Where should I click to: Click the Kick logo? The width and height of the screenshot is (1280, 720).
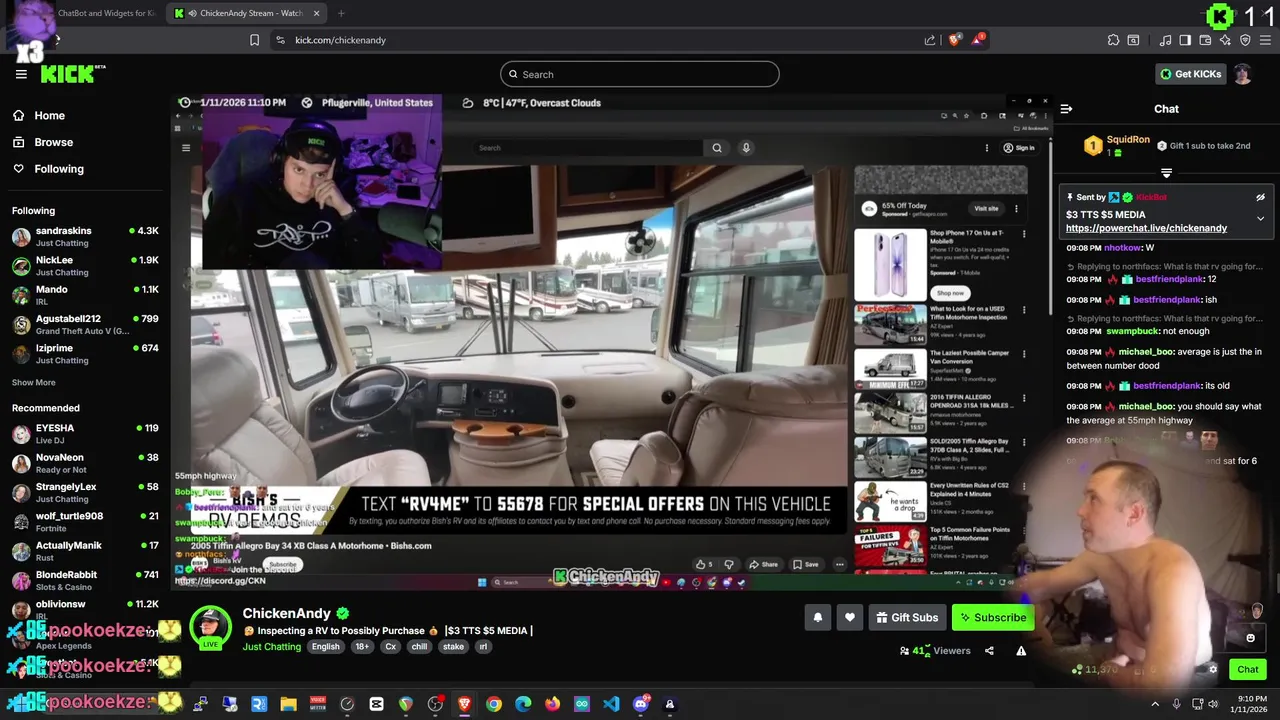click(73, 74)
